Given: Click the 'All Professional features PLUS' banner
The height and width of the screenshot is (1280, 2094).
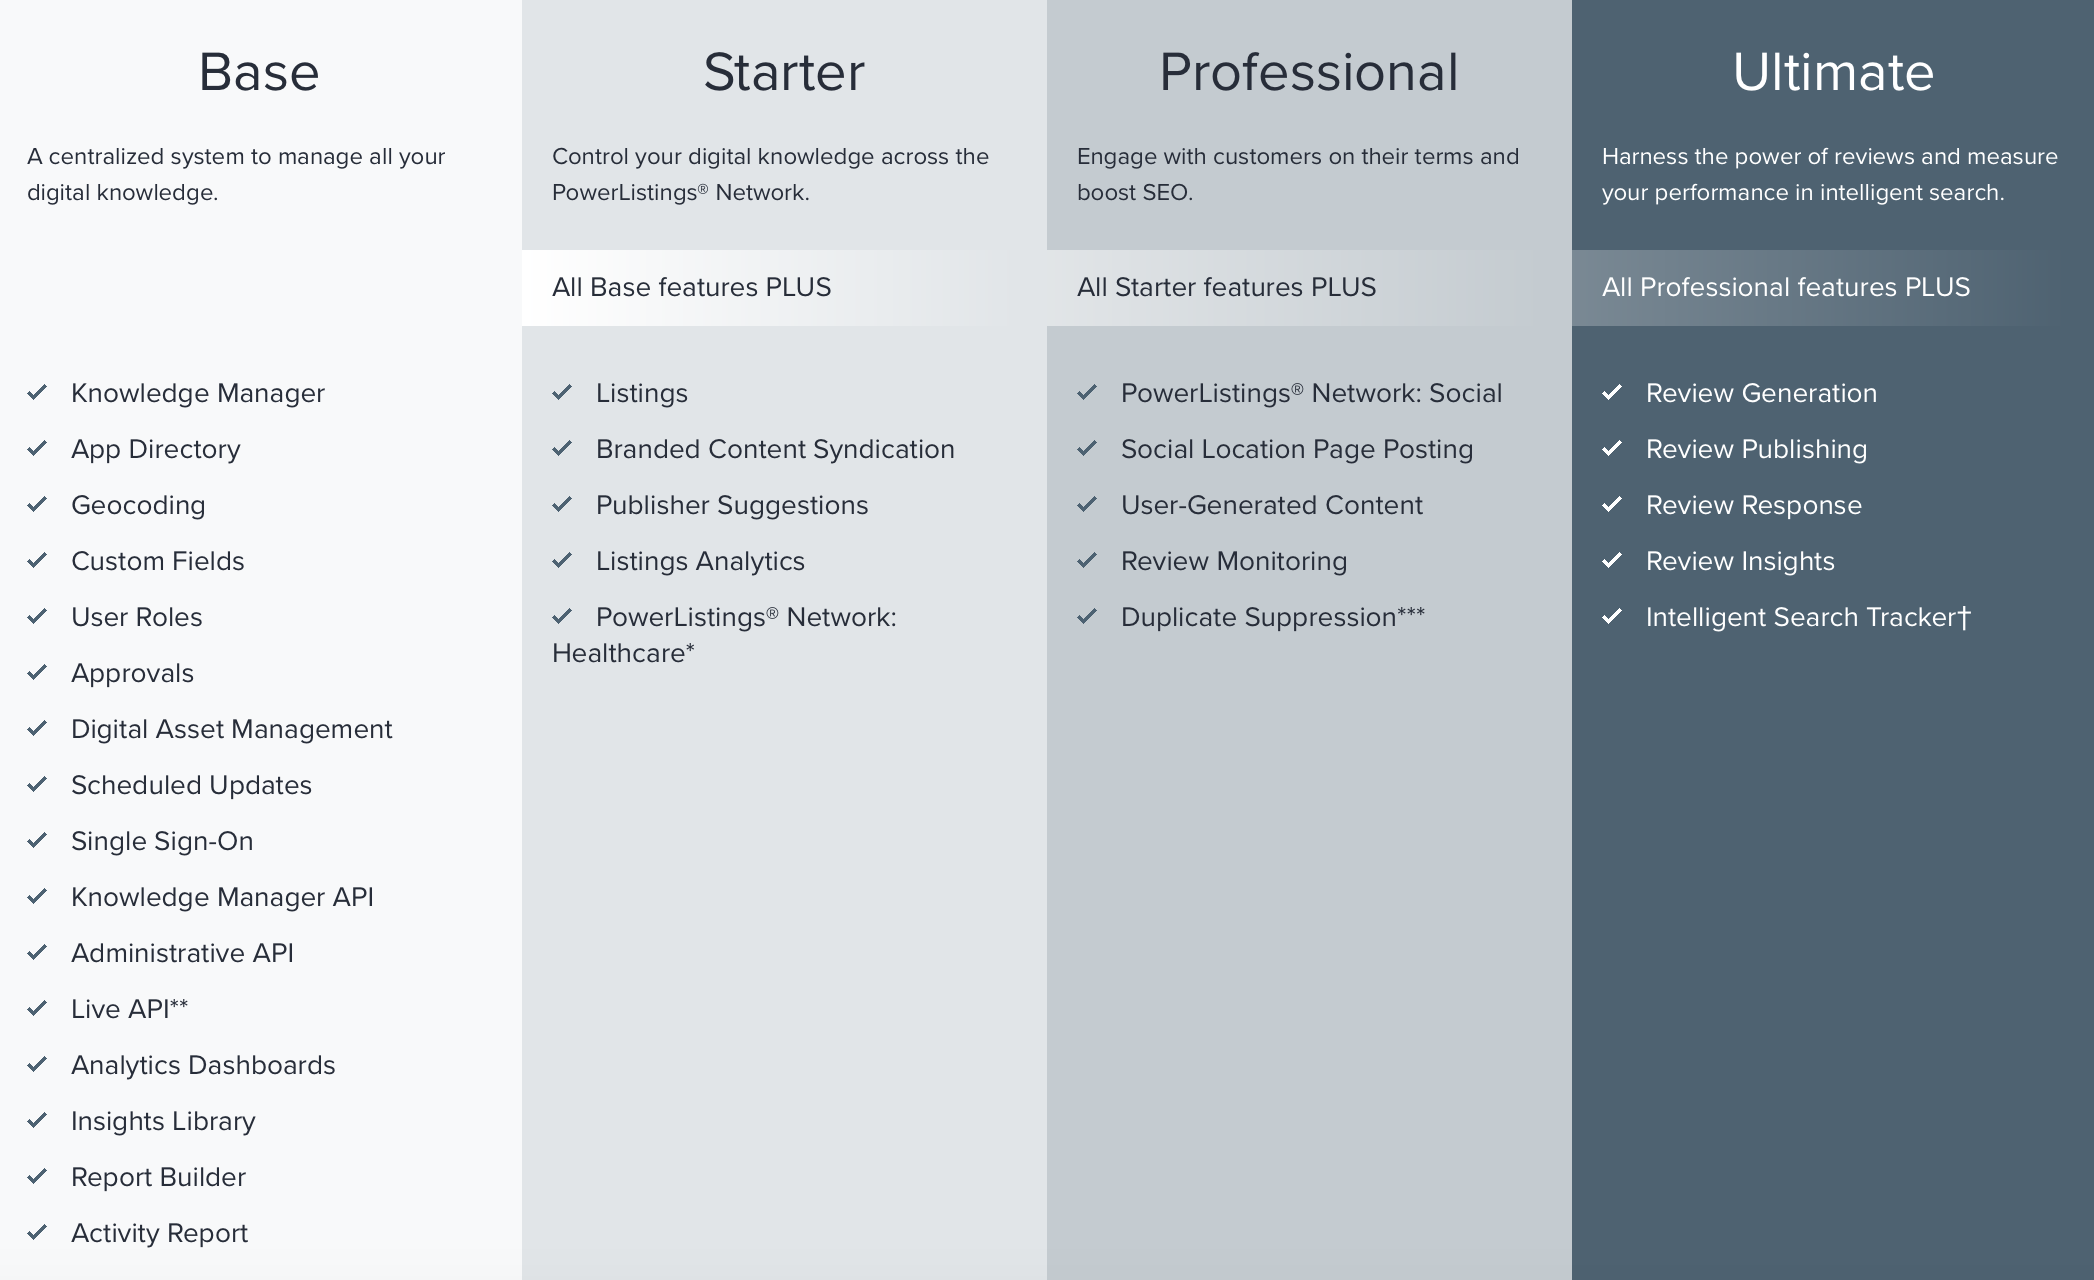Looking at the screenshot, I should (1833, 287).
